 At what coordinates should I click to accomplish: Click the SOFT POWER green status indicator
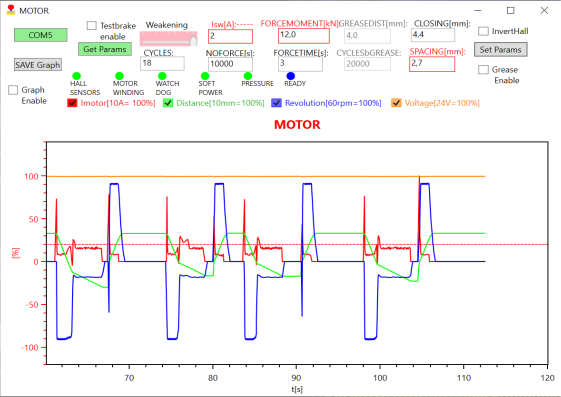(x=205, y=76)
